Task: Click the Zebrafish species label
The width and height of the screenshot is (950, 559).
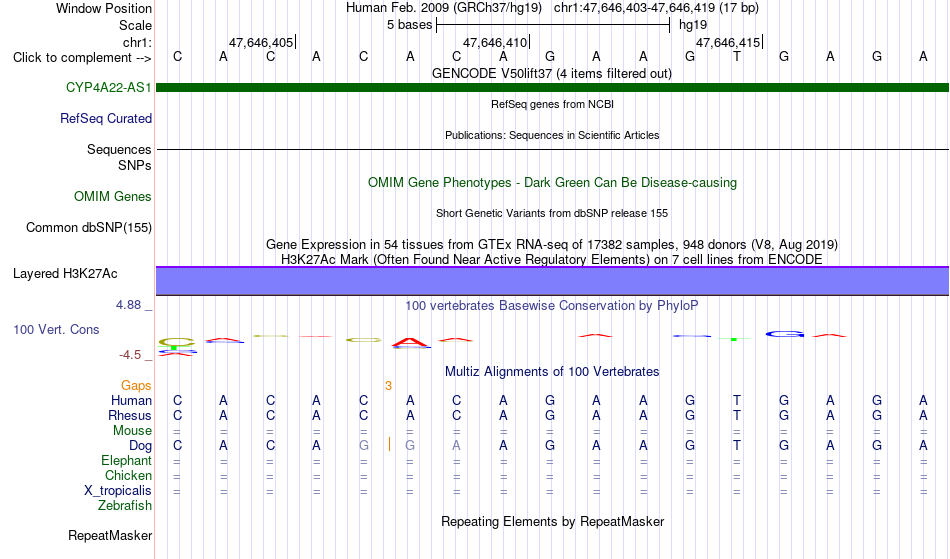Action: tap(125, 505)
